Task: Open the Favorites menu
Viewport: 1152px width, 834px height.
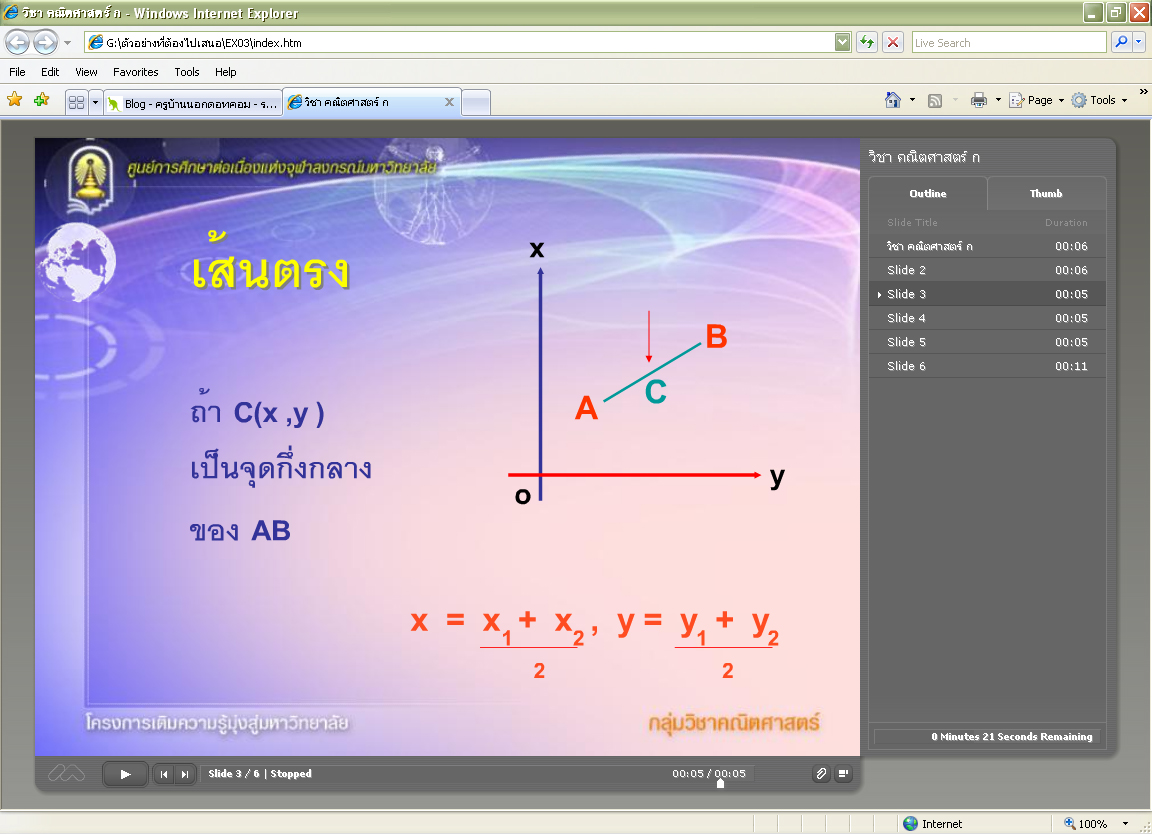Action: pos(135,72)
